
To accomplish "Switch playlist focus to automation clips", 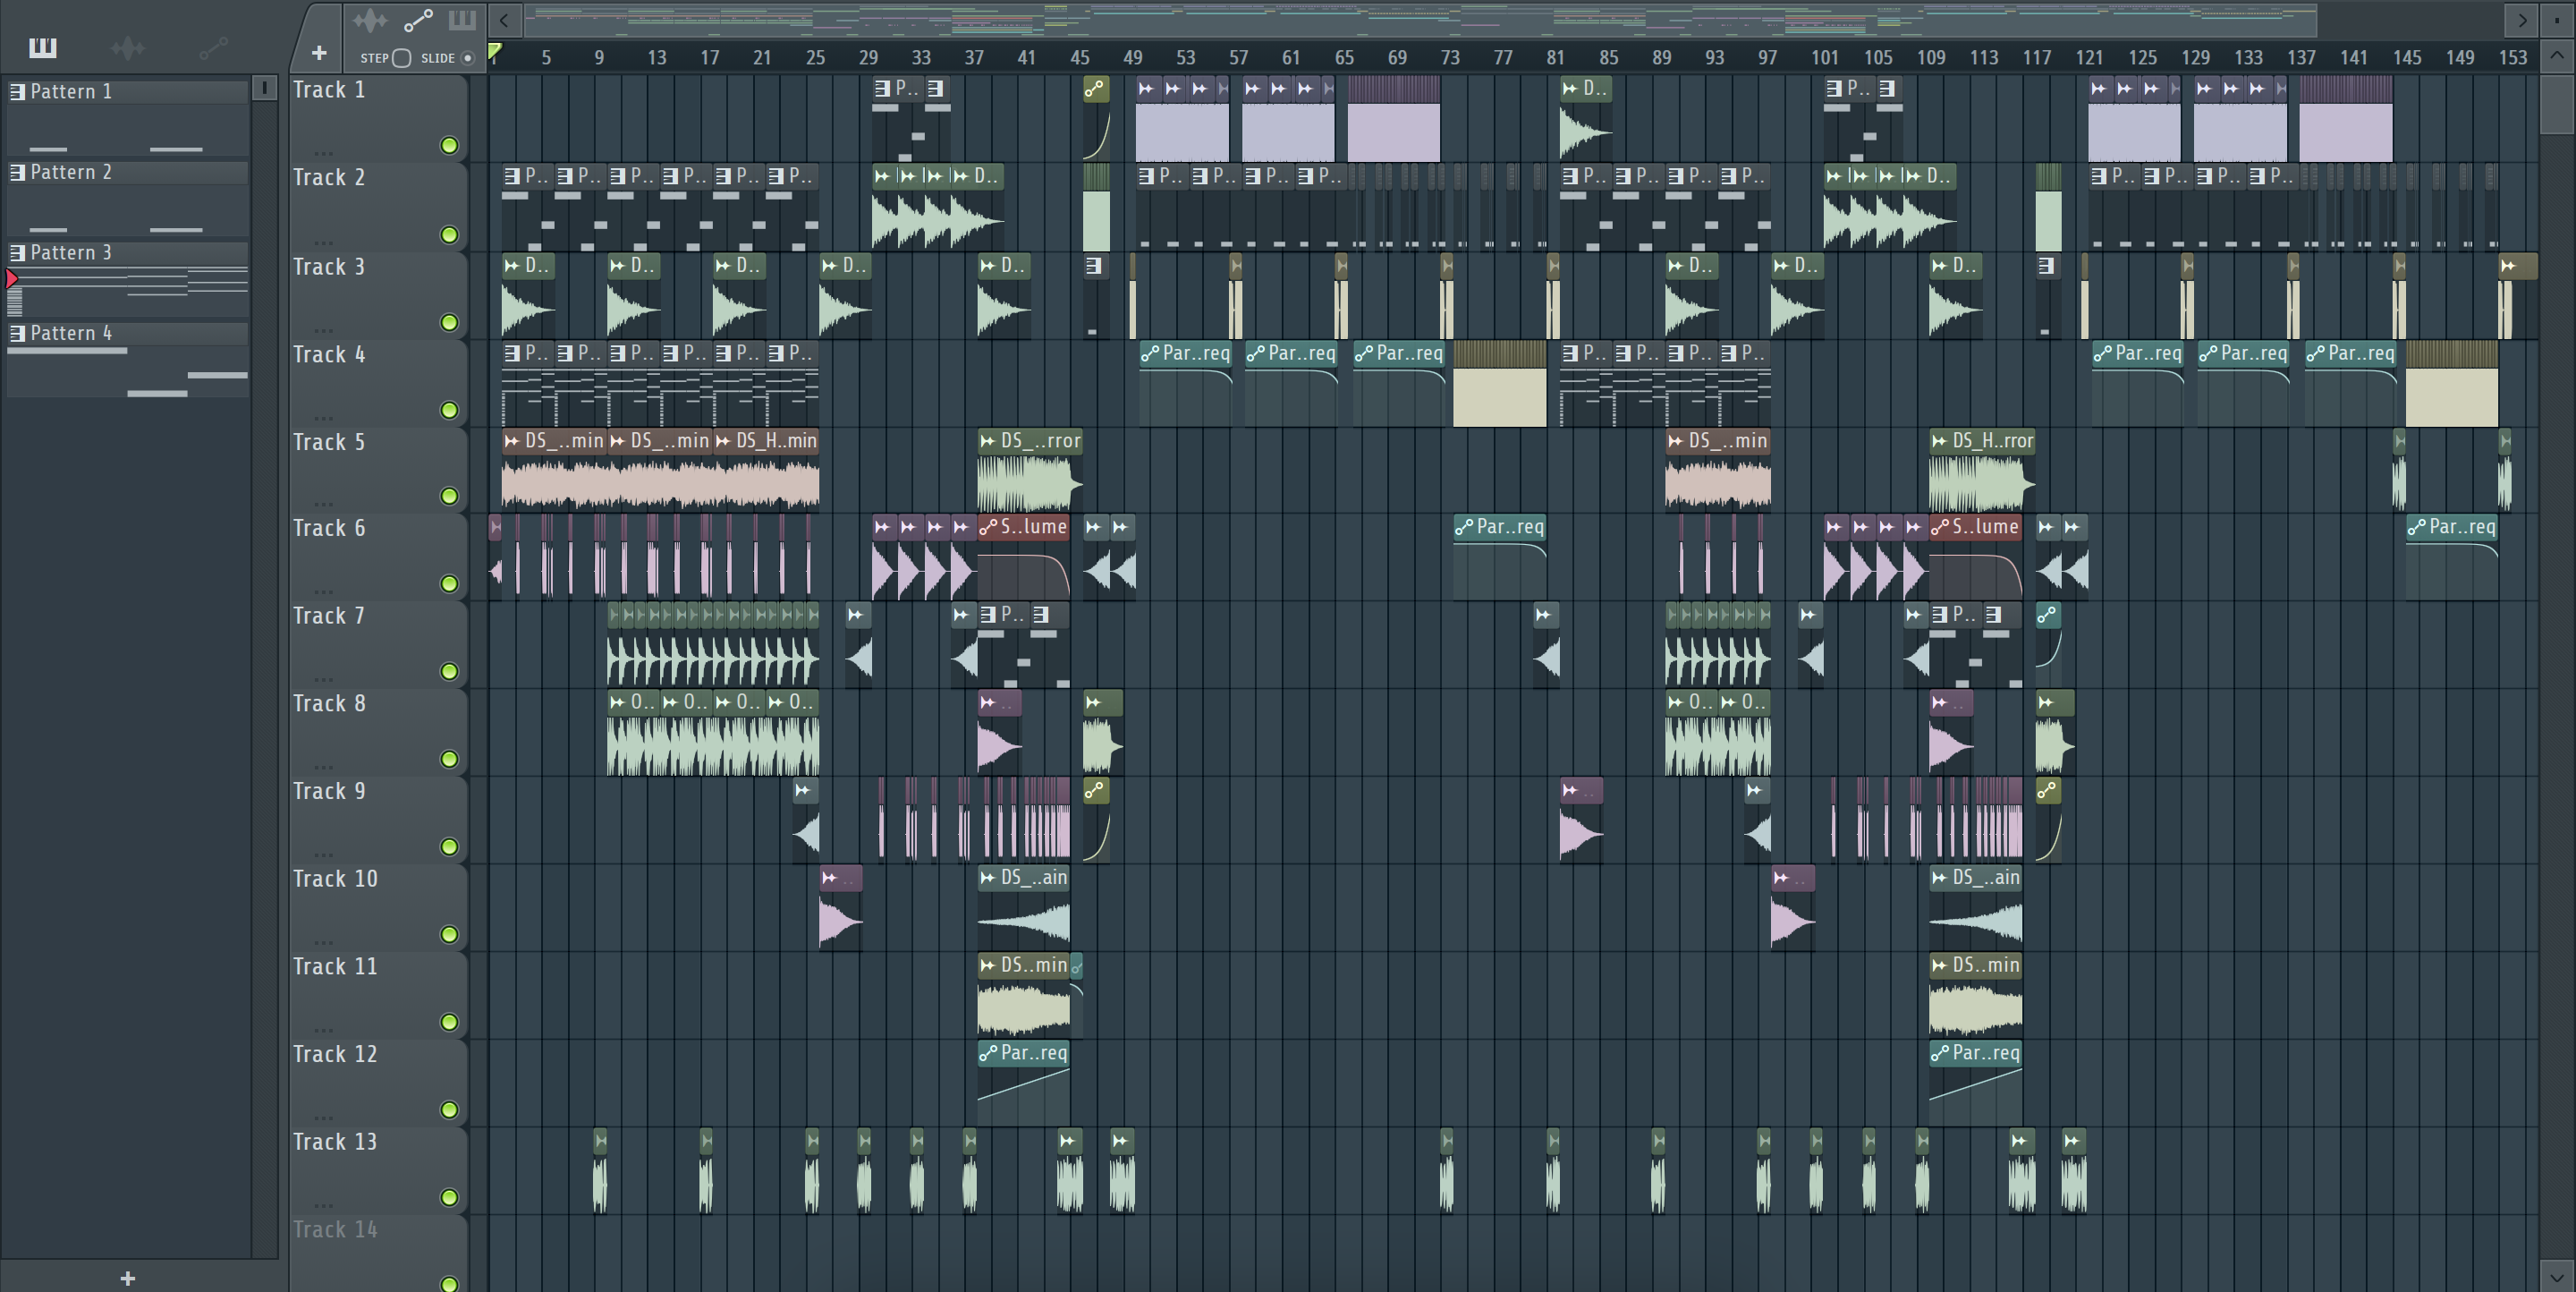I will [x=418, y=20].
